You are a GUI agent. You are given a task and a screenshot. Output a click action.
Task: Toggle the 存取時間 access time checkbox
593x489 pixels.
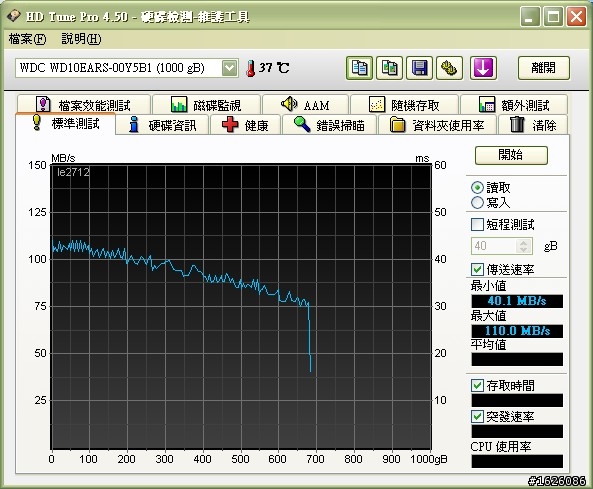(477, 385)
